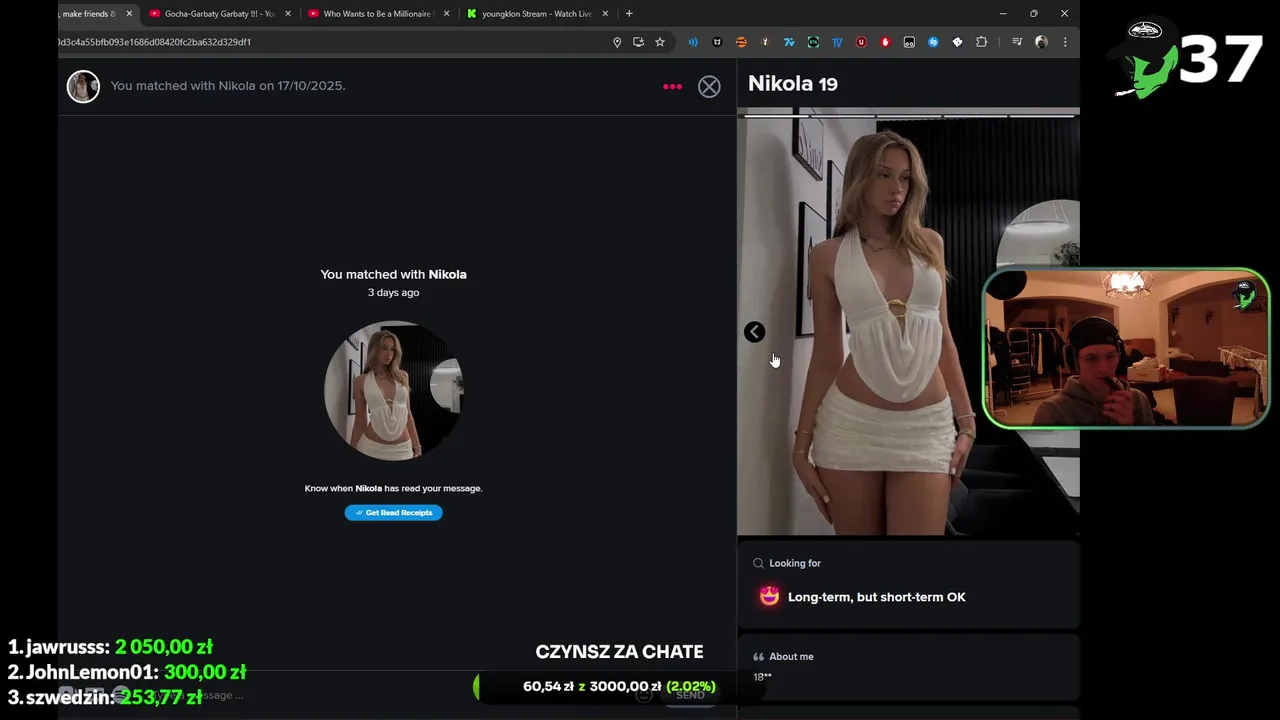This screenshot has width=1280, height=720.
Task: Click the install app icon in address bar
Action: [x=638, y=42]
